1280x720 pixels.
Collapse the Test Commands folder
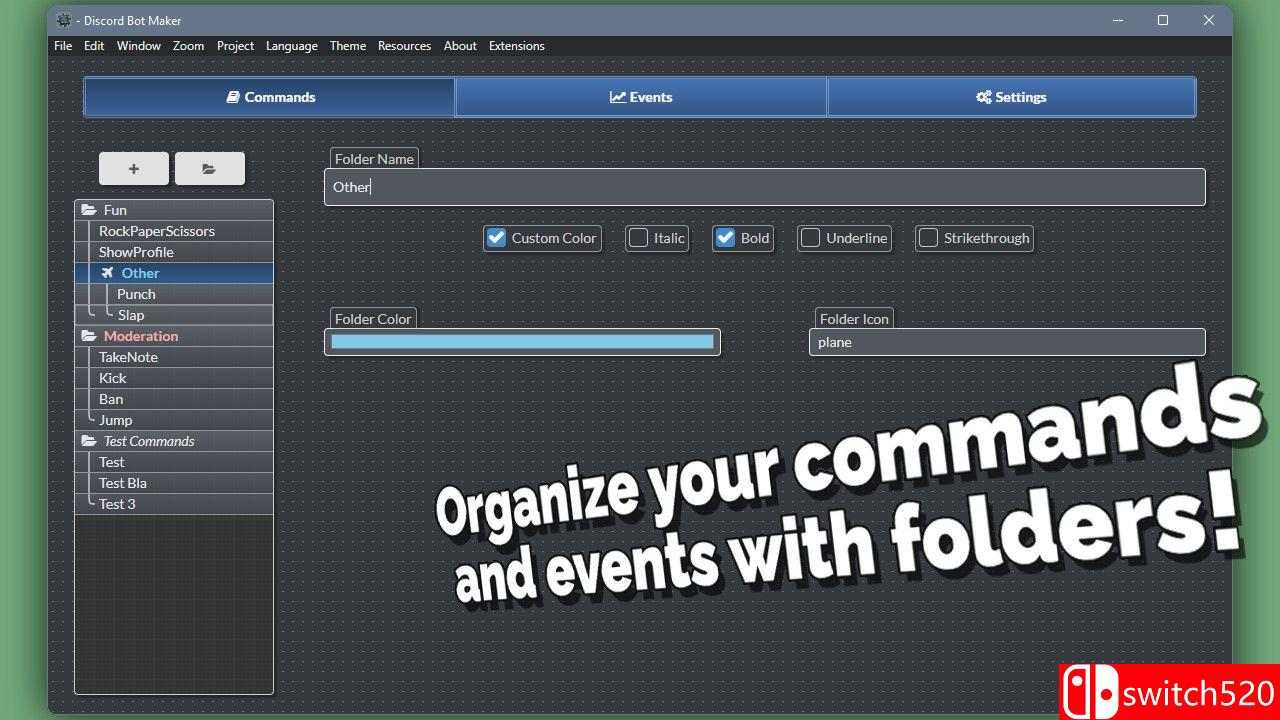pyautogui.click(x=149, y=441)
